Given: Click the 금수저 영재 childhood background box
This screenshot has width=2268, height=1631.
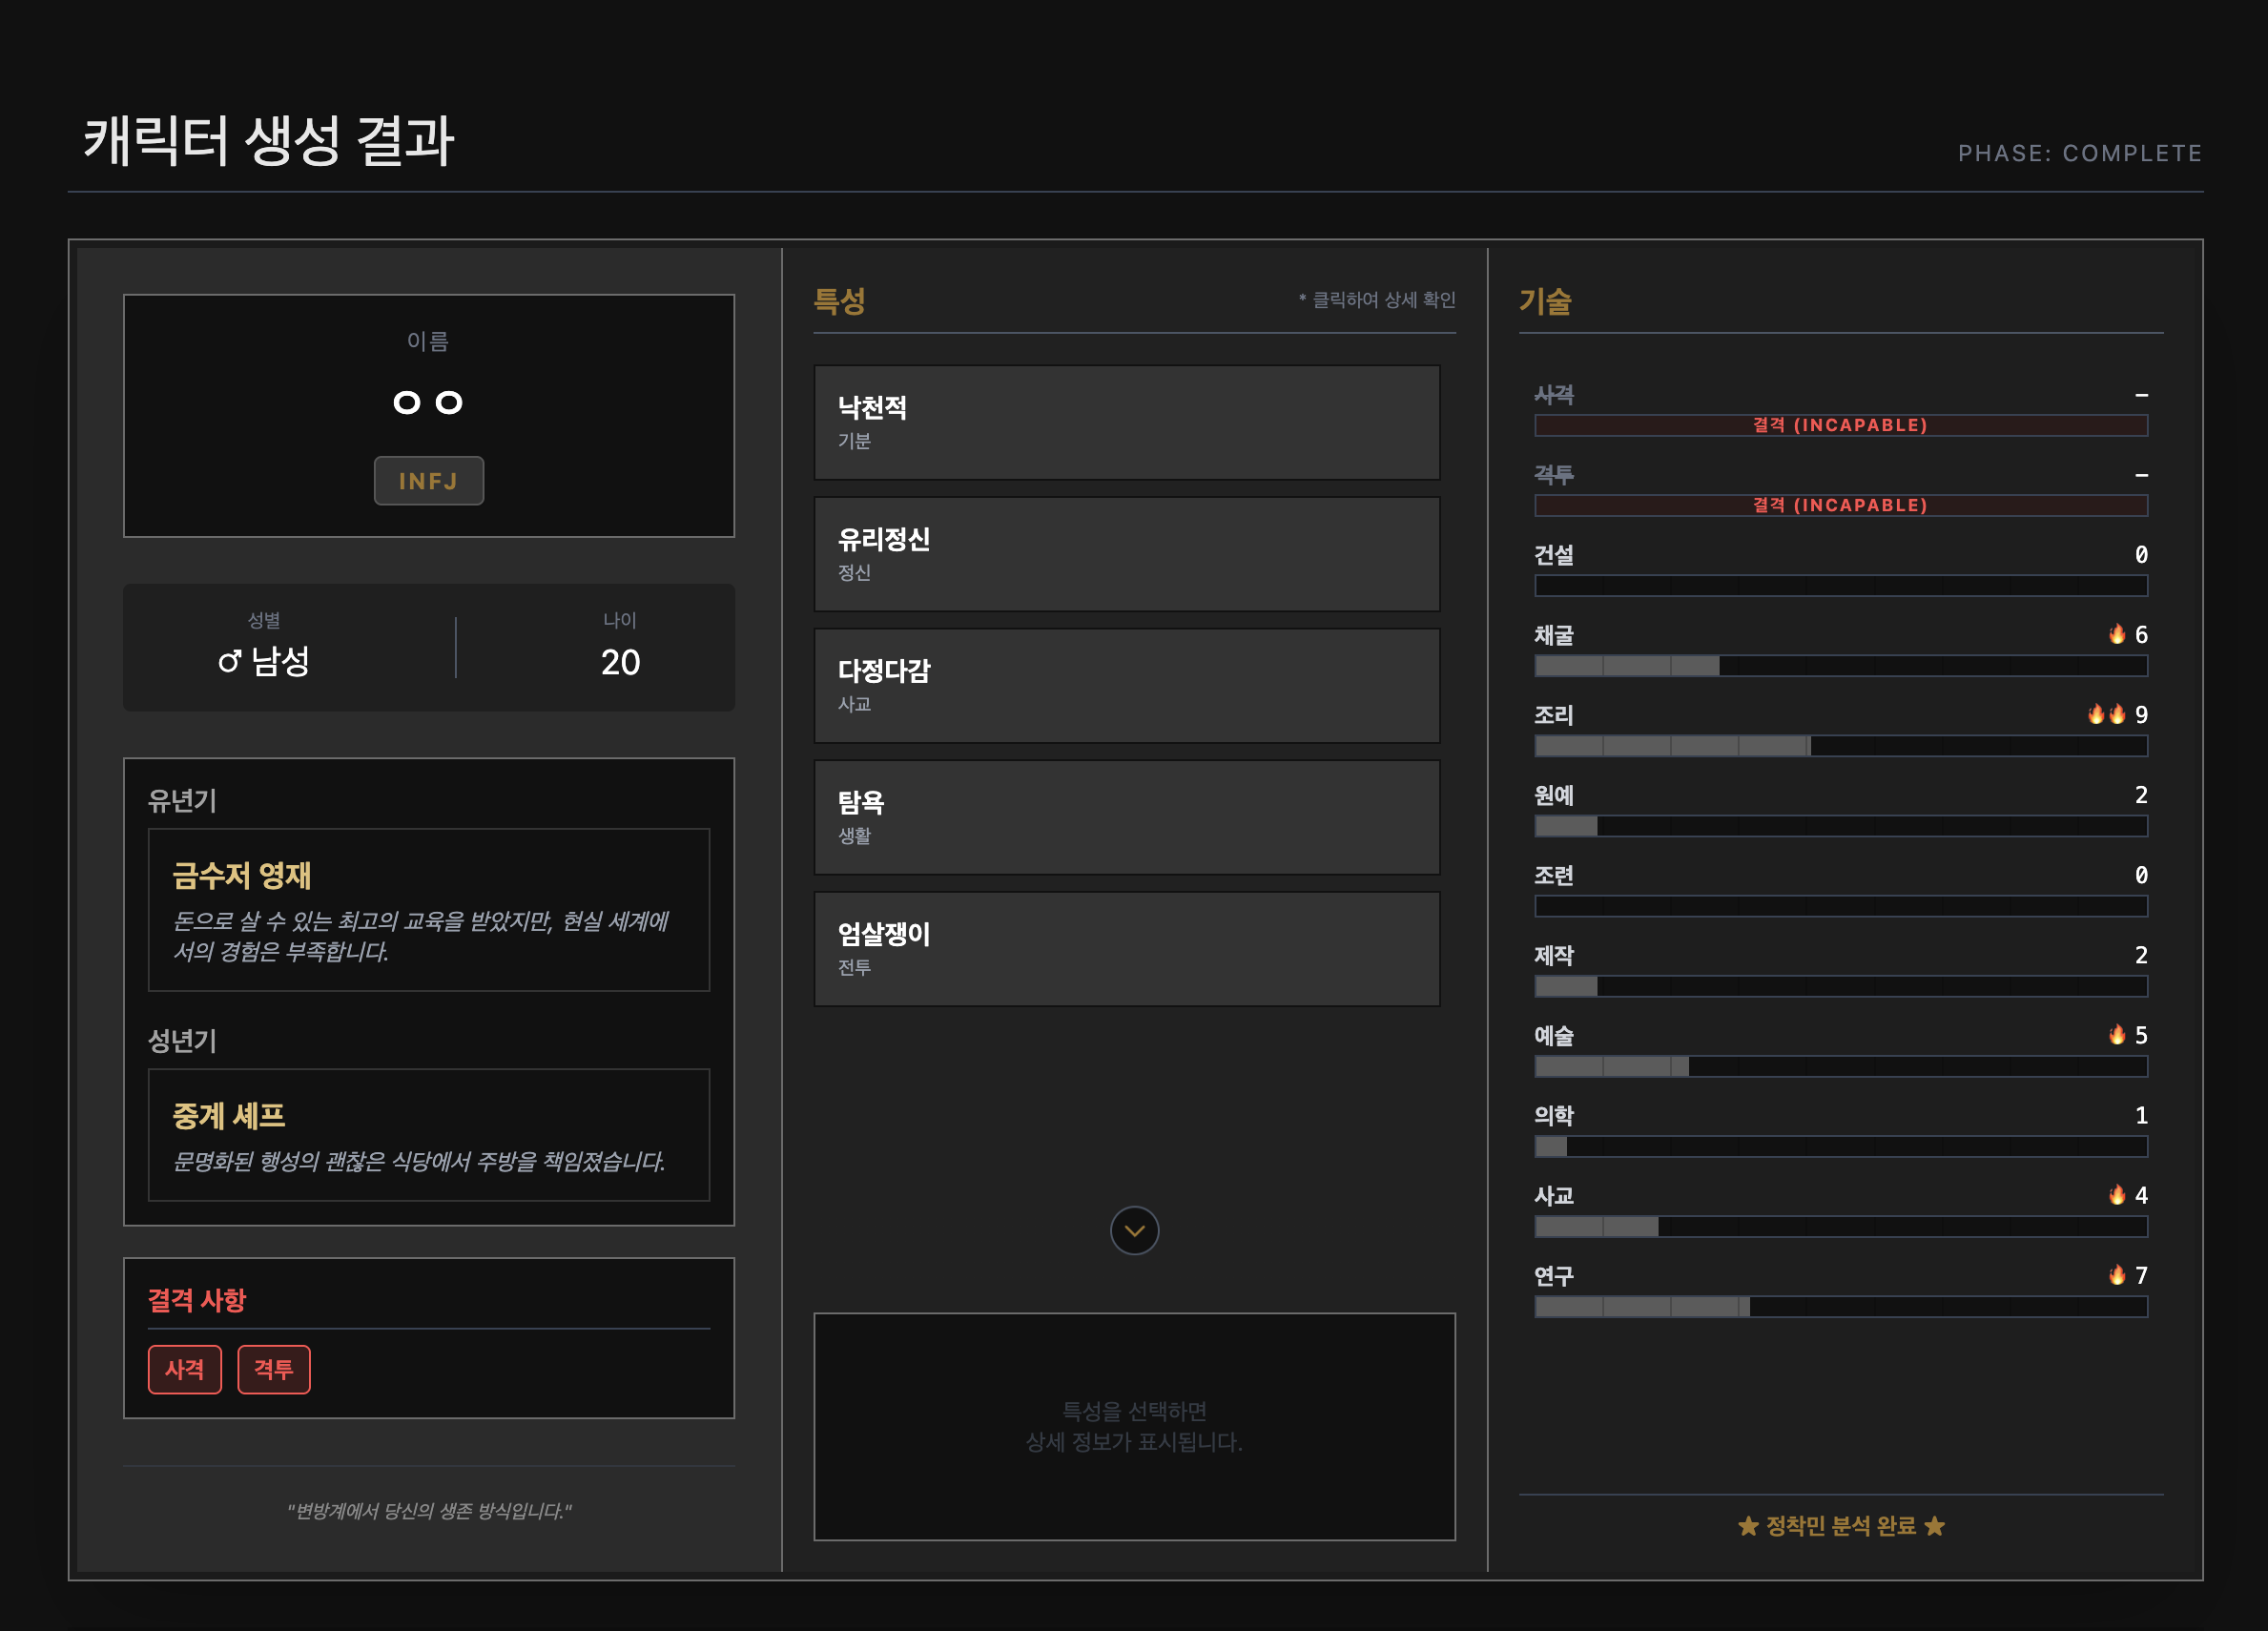Looking at the screenshot, I should (x=428, y=909).
